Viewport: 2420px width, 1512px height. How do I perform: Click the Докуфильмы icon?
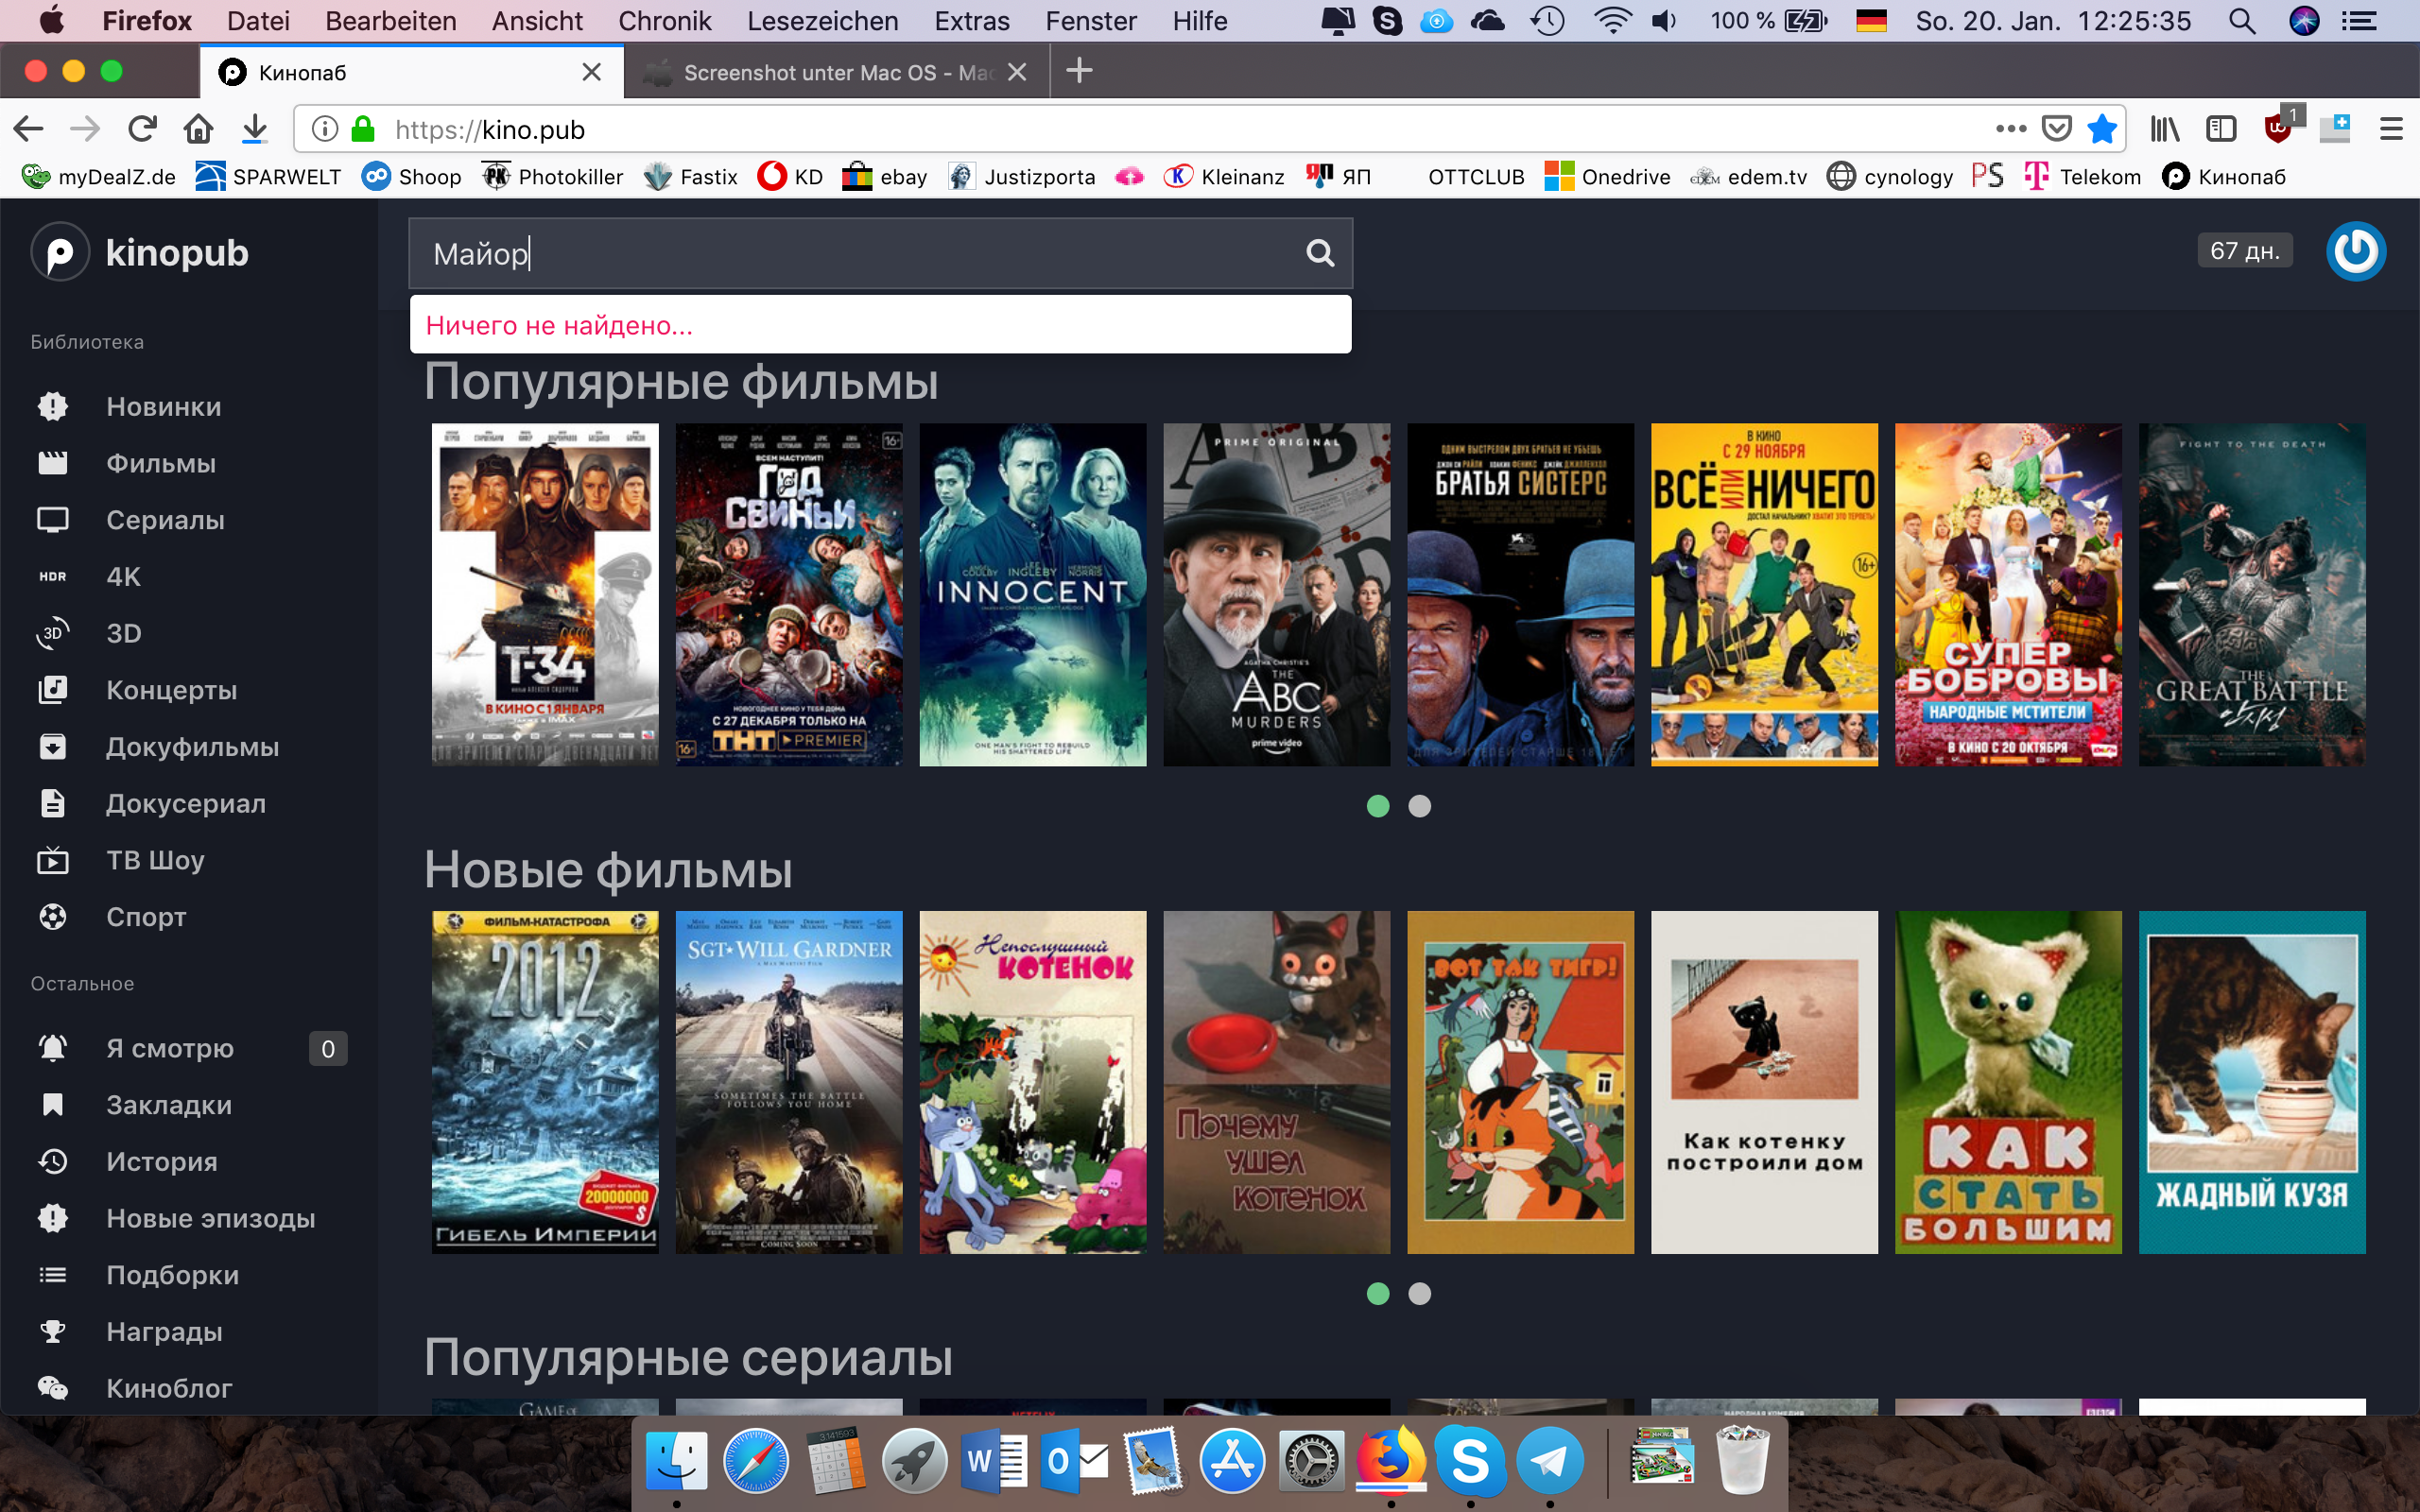53,747
